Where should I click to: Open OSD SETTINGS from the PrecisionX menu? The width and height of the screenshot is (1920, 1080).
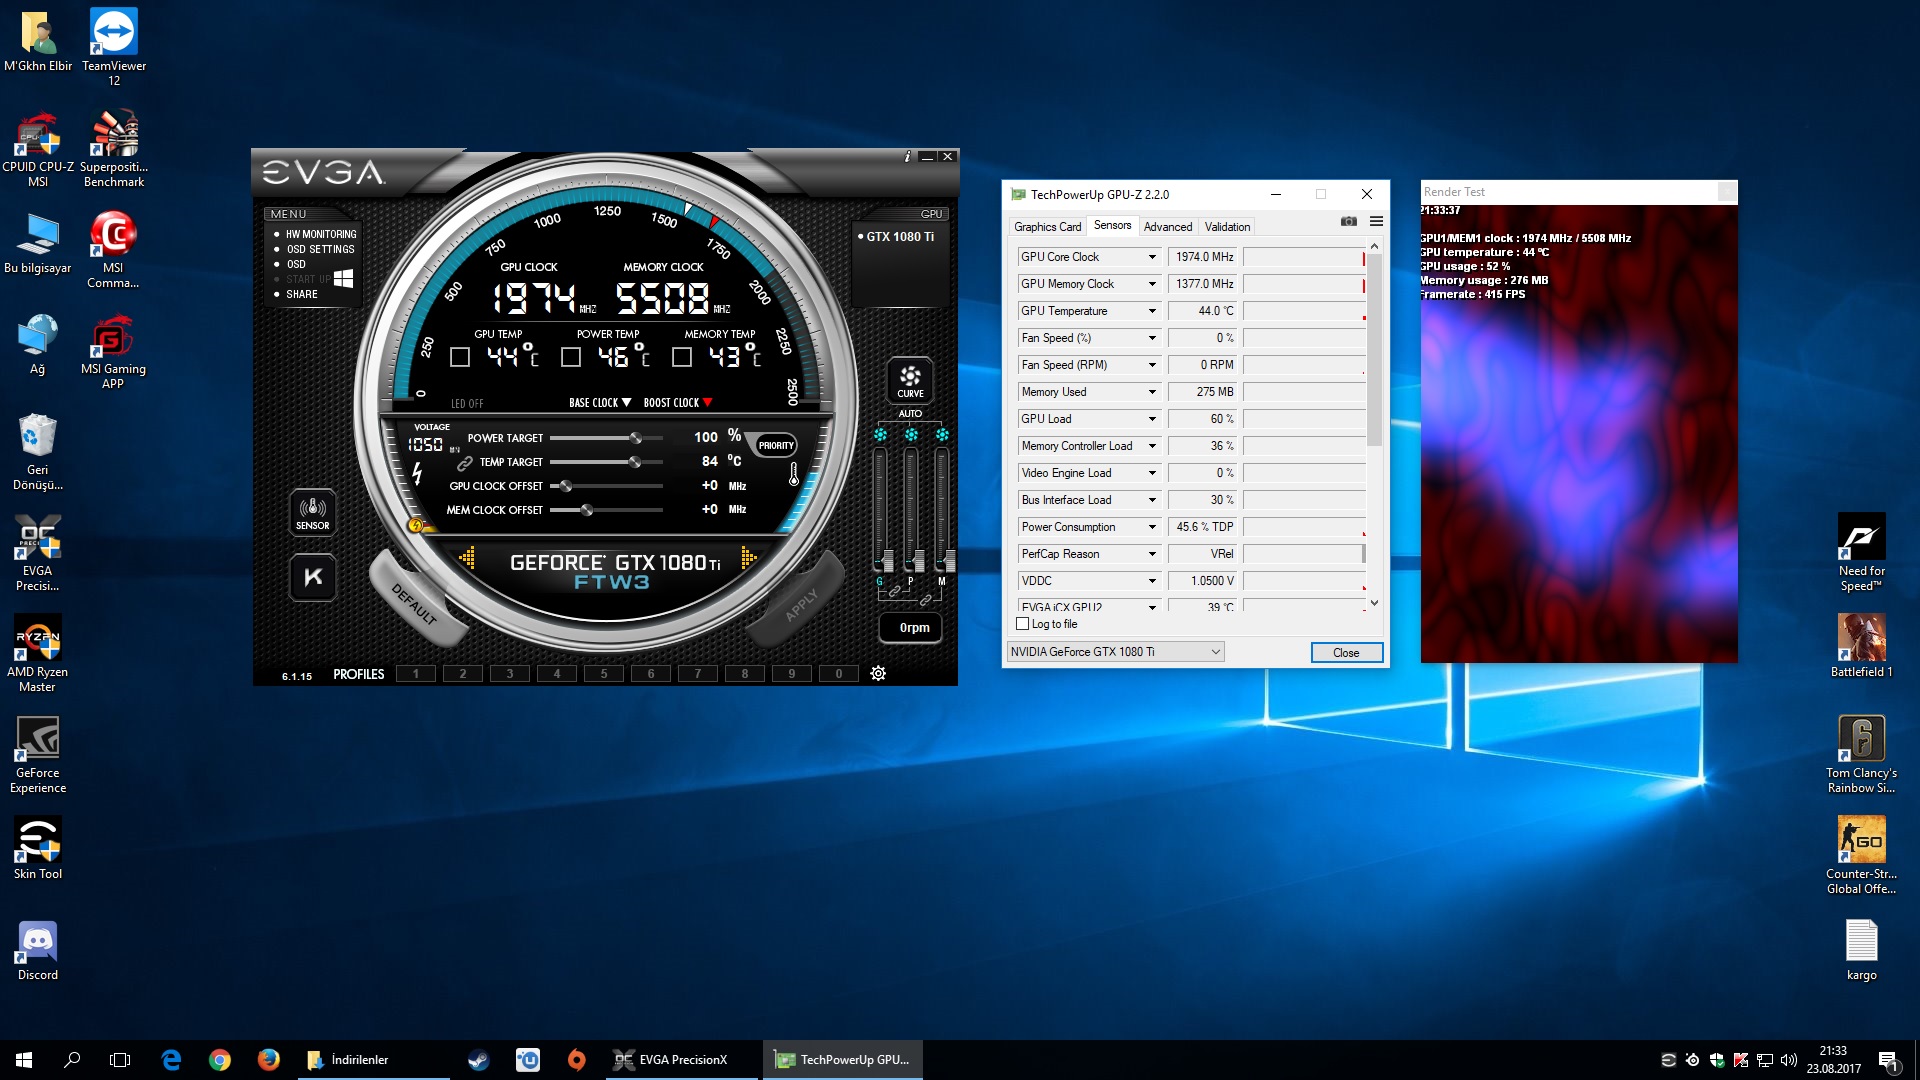coord(320,249)
